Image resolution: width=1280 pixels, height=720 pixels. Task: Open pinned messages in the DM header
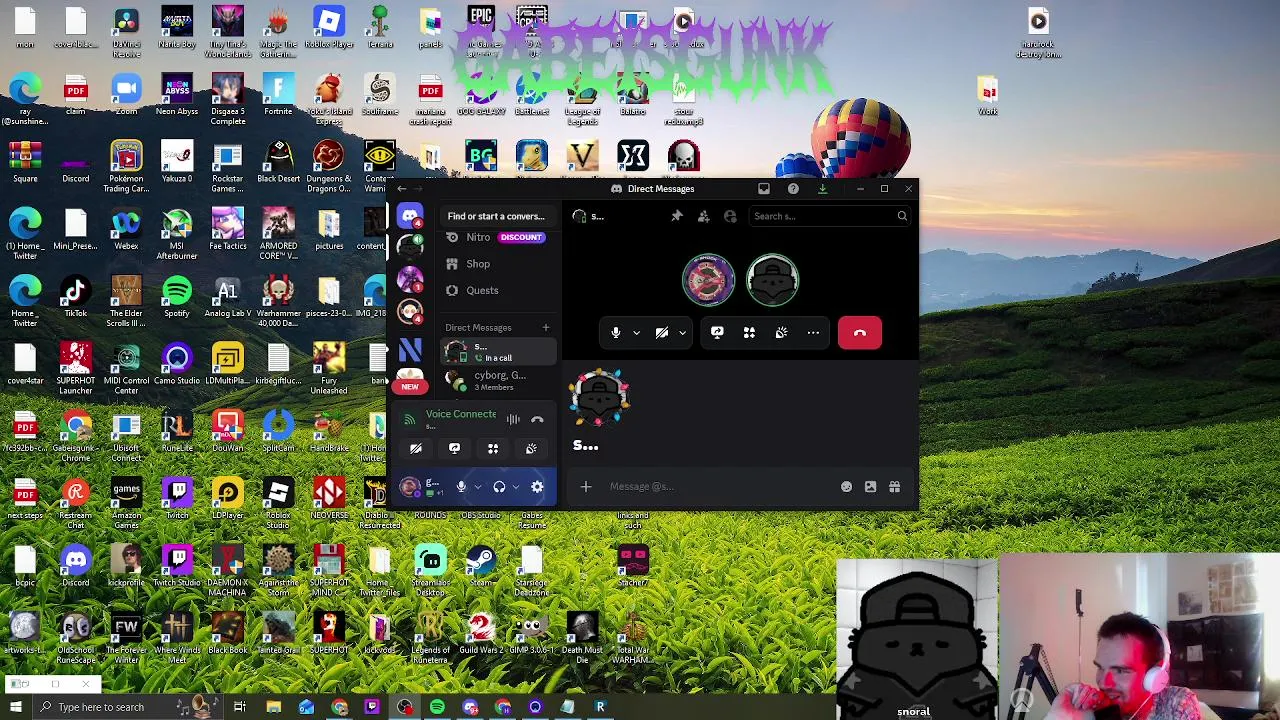[677, 216]
